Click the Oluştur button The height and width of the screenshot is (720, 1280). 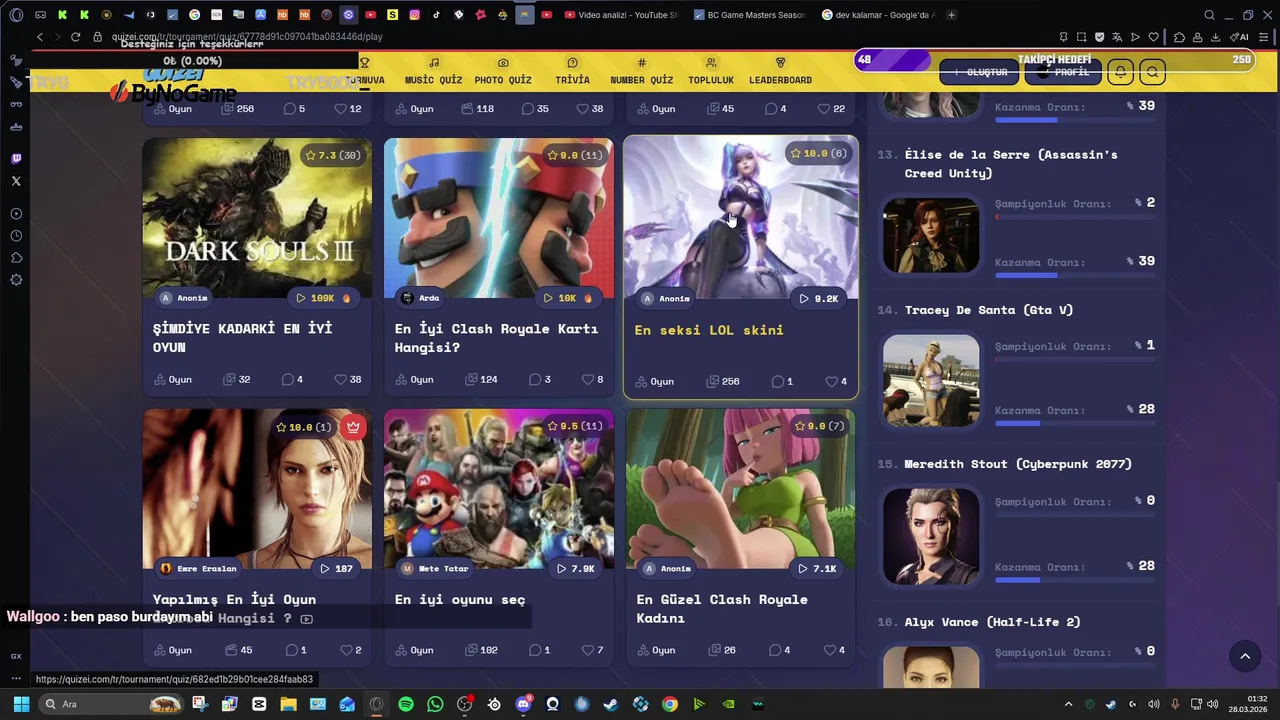pyautogui.click(x=979, y=72)
